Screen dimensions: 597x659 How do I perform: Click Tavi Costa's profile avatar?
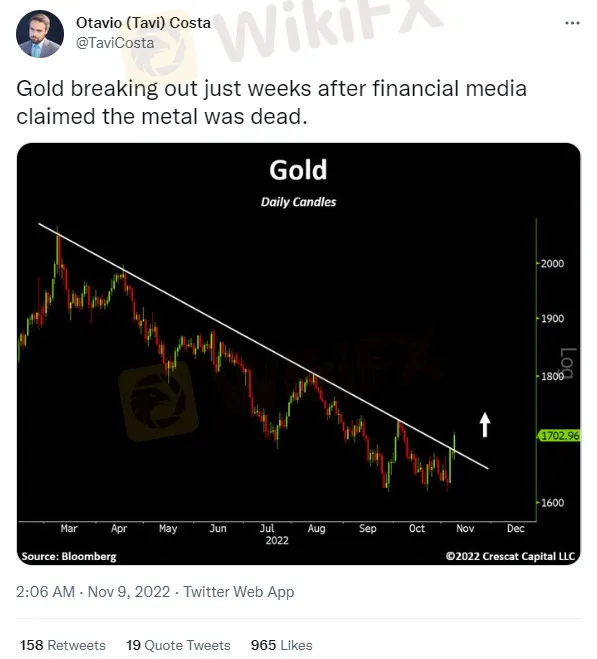click(40, 34)
